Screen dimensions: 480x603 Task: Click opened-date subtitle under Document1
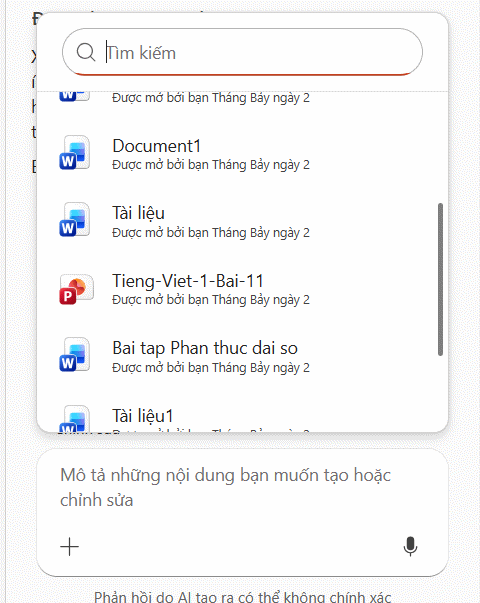click(211, 165)
